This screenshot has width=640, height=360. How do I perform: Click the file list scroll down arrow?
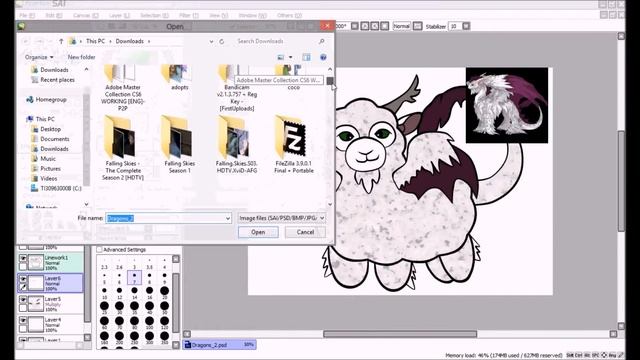pyautogui.click(x=330, y=204)
